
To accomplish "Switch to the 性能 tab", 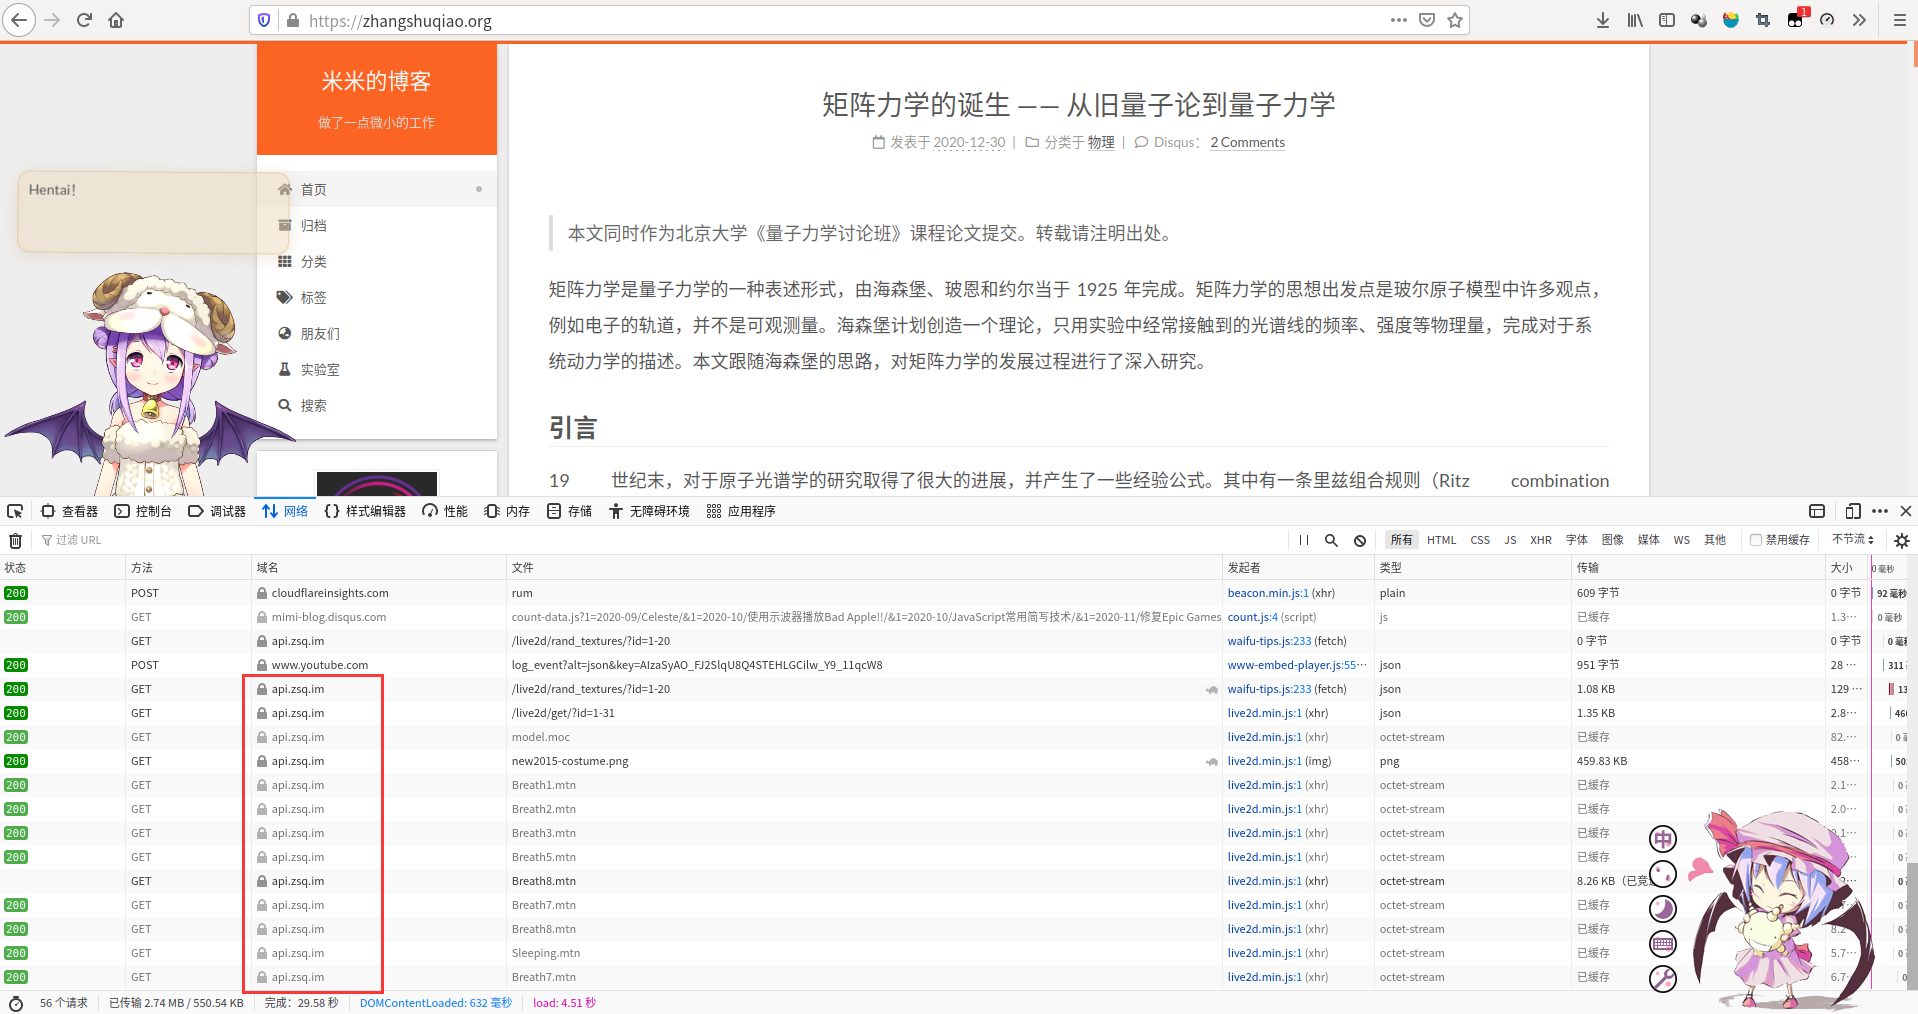I will pyautogui.click(x=445, y=511).
